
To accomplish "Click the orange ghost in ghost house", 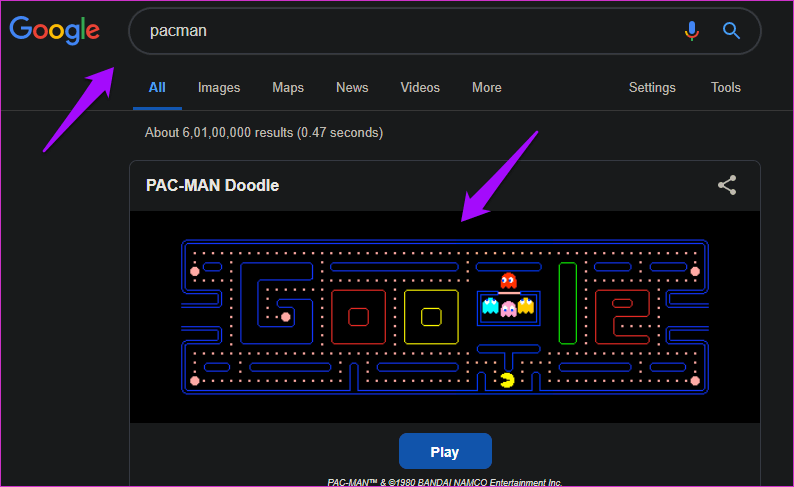I will [526, 306].
